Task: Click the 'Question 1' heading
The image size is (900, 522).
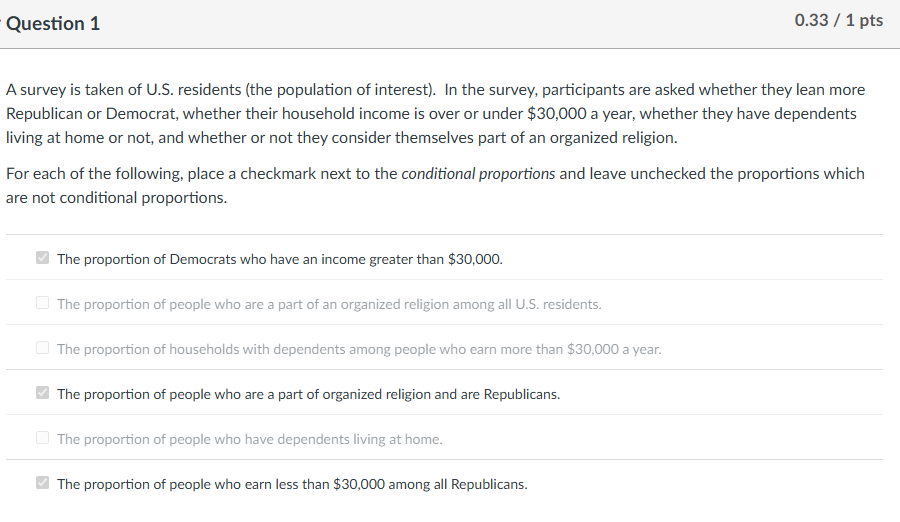Action: point(53,23)
